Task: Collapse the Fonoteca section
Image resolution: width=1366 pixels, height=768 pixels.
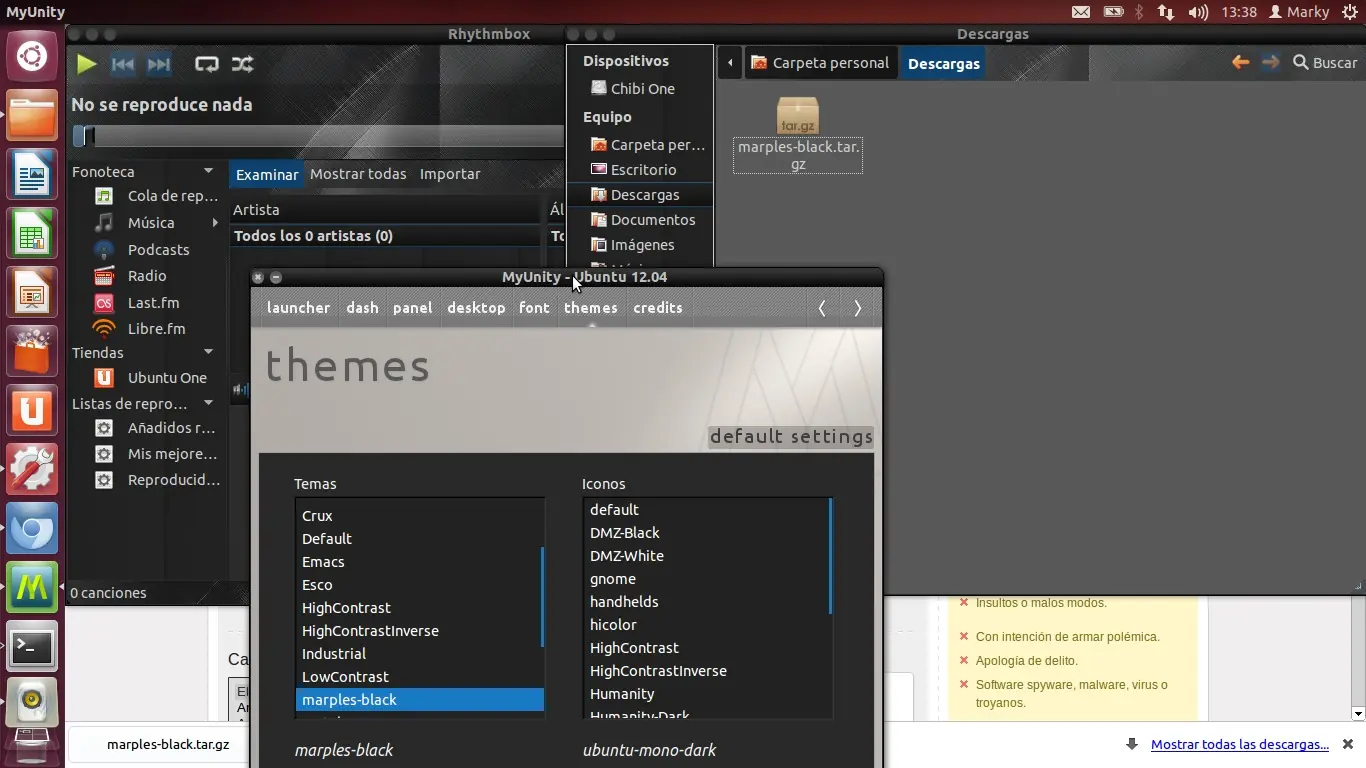Action: (x=208, y=171)
